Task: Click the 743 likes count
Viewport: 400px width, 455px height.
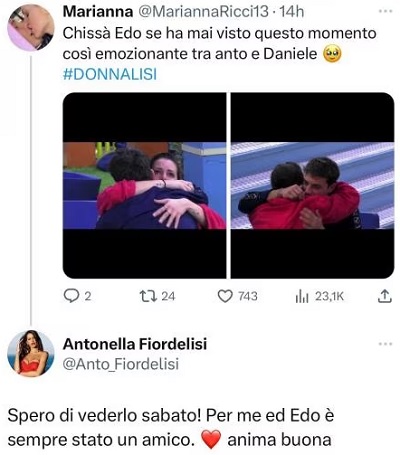Action: click(x=248, y=296)
